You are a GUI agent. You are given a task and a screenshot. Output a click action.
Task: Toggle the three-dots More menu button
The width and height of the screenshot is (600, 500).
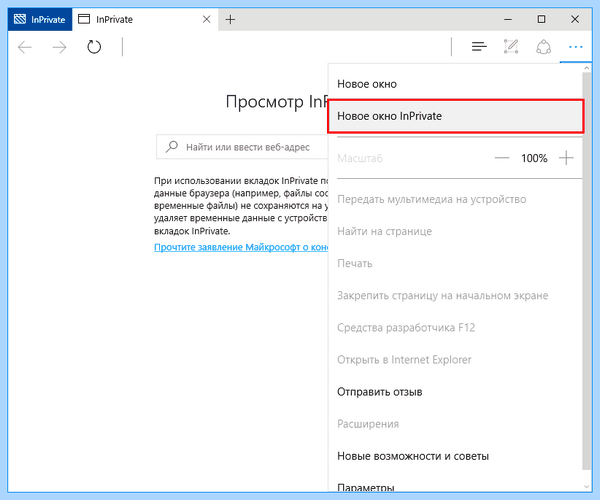point(576,47)
